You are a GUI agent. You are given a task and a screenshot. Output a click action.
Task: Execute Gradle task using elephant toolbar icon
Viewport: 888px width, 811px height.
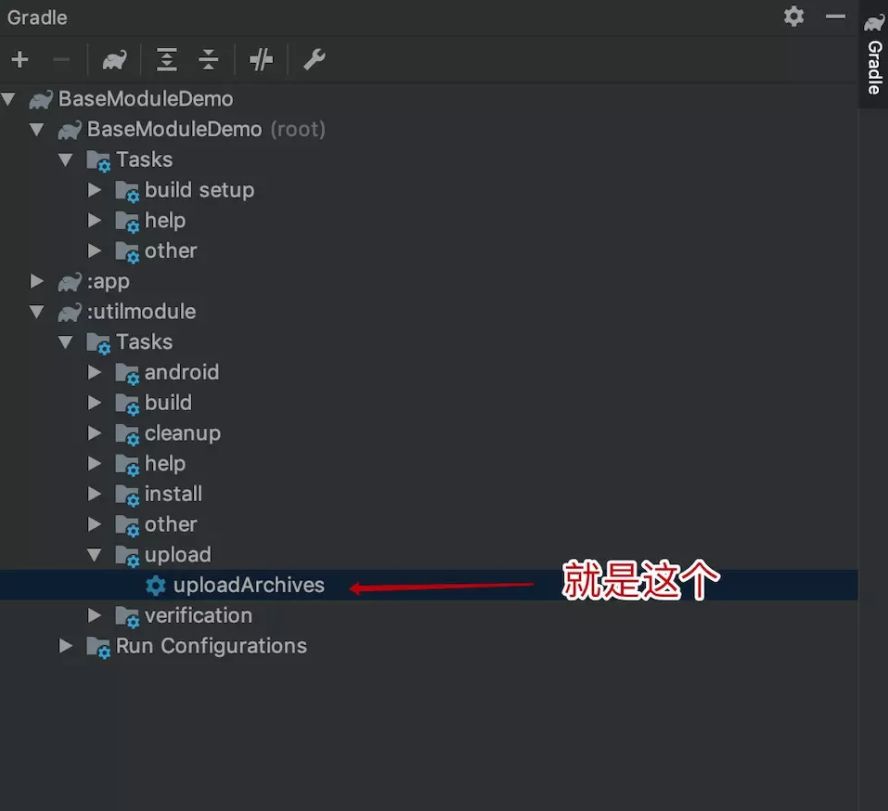pyautogui.click(x=114, y=59)
